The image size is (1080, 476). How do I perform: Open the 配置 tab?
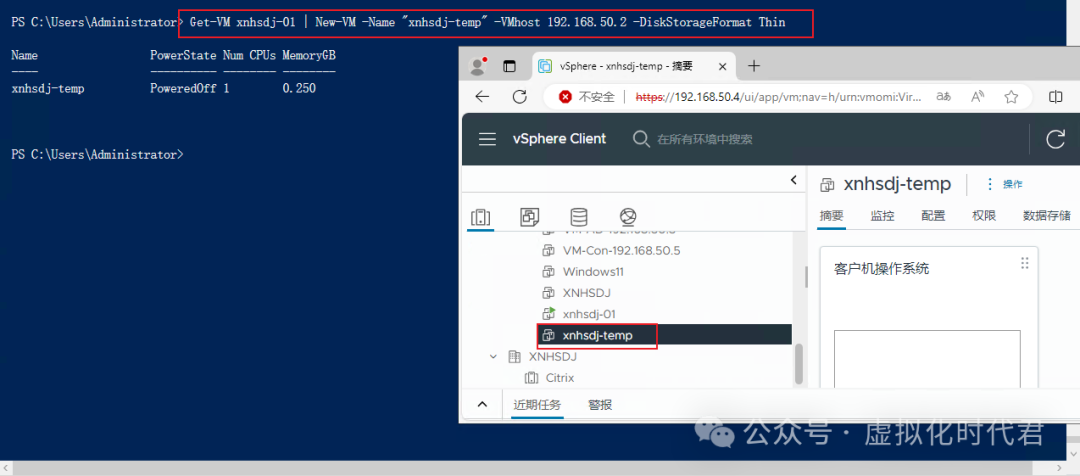click(933, 216)
